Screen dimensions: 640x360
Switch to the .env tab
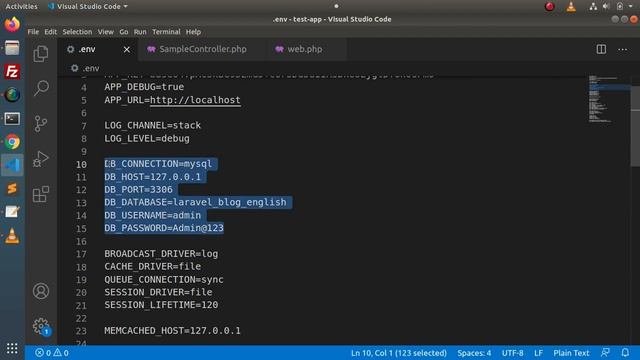(98, 49)
